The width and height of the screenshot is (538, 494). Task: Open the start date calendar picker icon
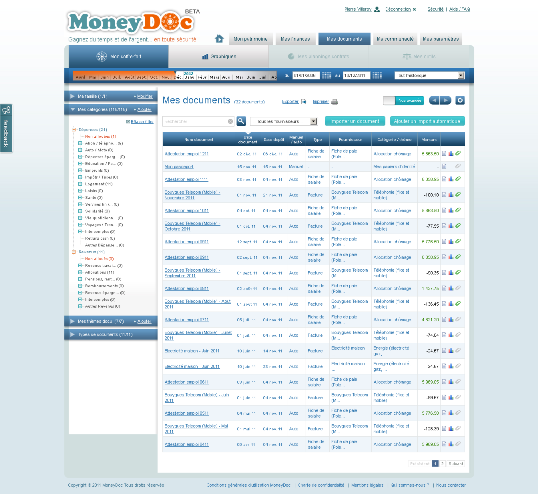pyautogui.click(x=326, y=75)
